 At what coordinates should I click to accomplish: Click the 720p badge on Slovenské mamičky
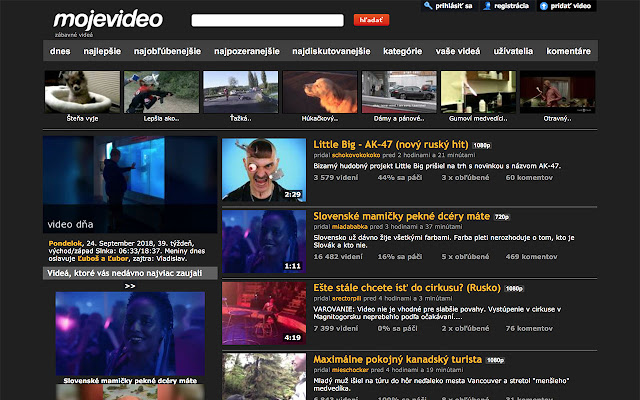pos(502,216)
